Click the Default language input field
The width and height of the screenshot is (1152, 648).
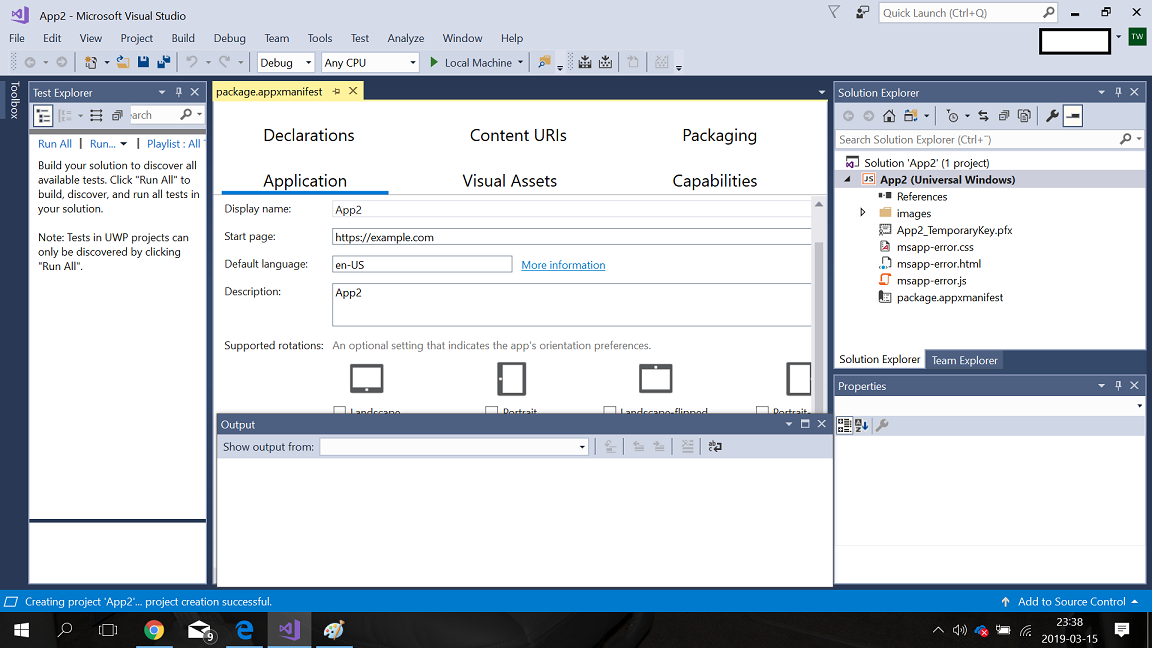pos(422,264)
